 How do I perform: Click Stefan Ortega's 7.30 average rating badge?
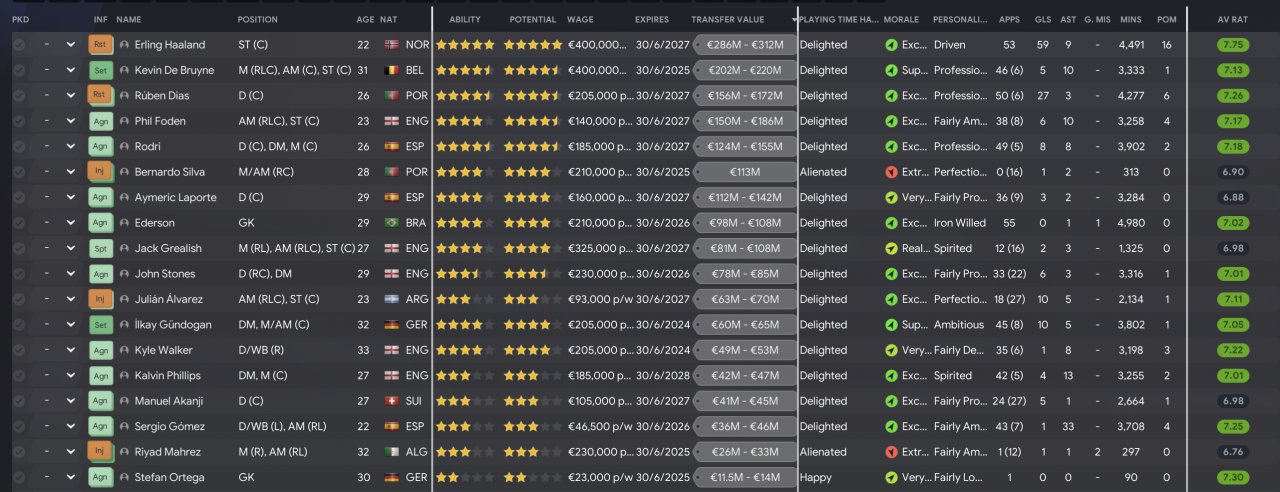click(x=1232, y=478)
